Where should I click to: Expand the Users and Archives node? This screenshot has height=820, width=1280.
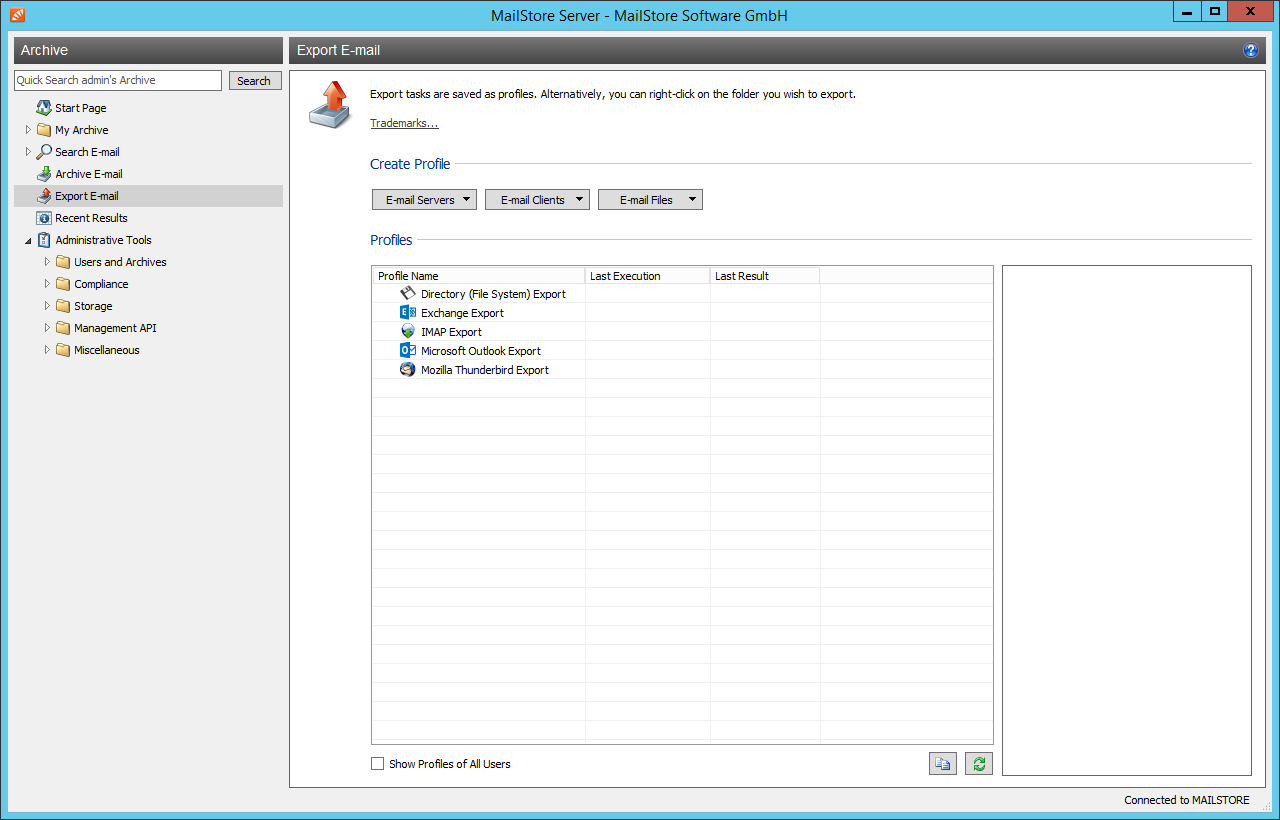click(47, 262)
